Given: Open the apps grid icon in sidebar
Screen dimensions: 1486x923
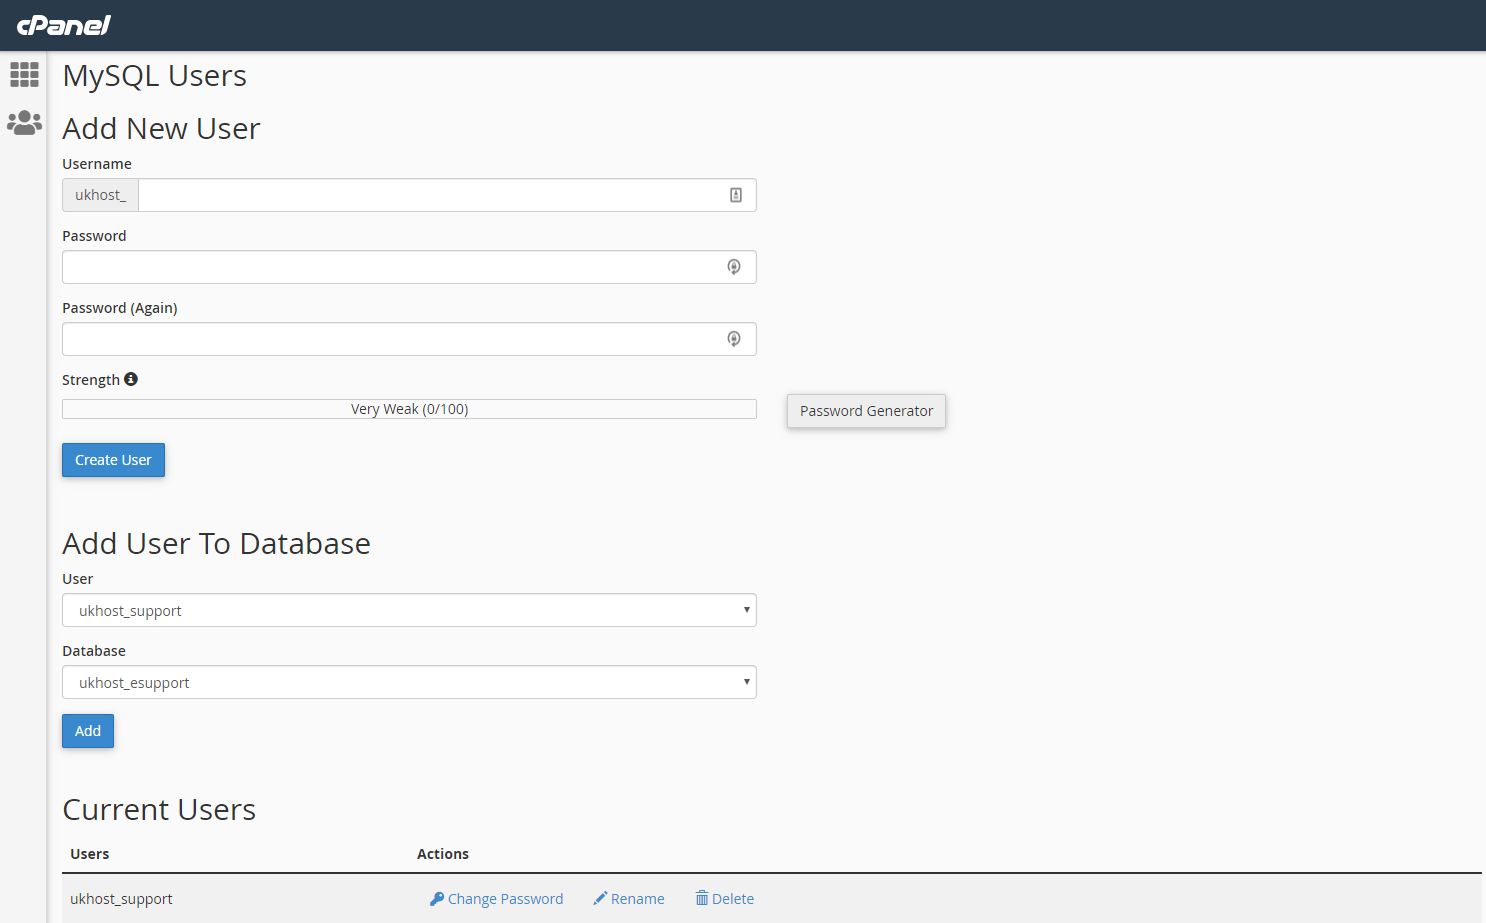Looking at the screenshot, I should click(24, 75).
